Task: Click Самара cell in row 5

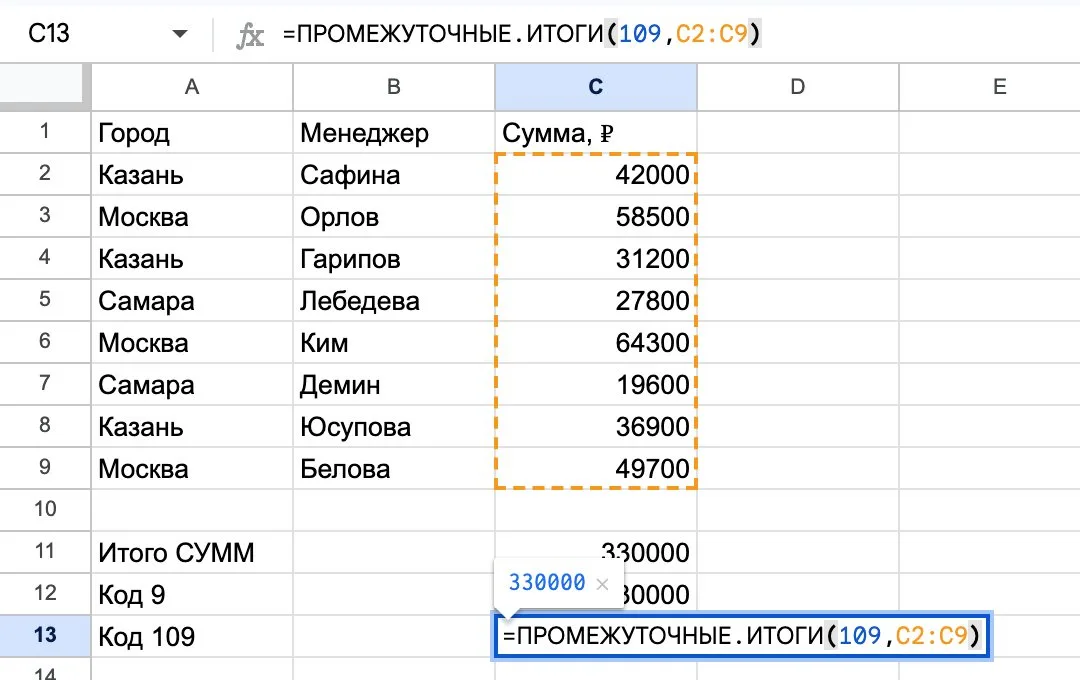Action: click(x=192, y=300)
